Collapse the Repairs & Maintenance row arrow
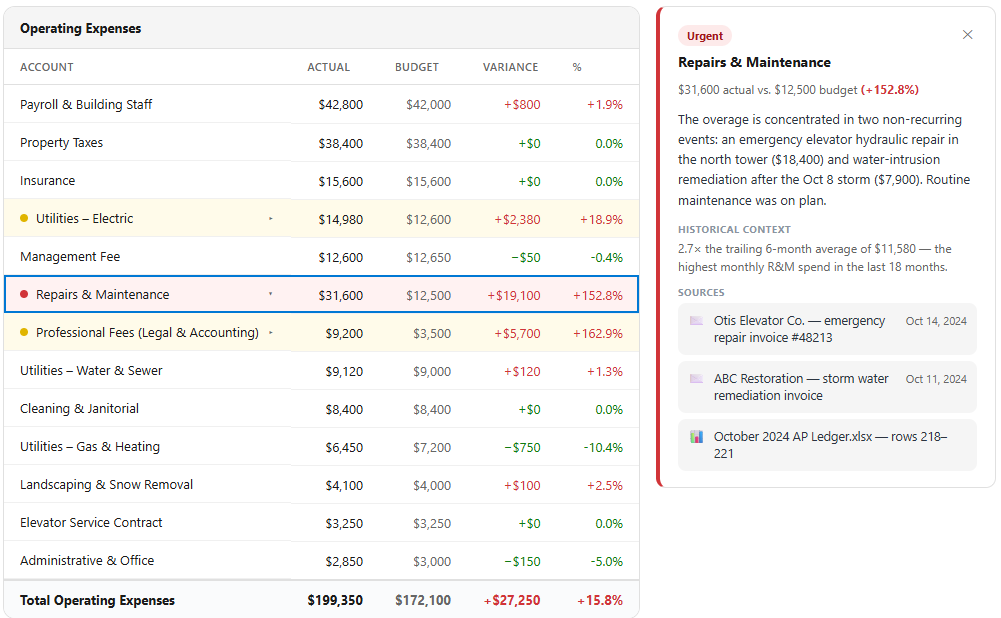Viewport: 1001px width, 618px height. tap(271, 294)
